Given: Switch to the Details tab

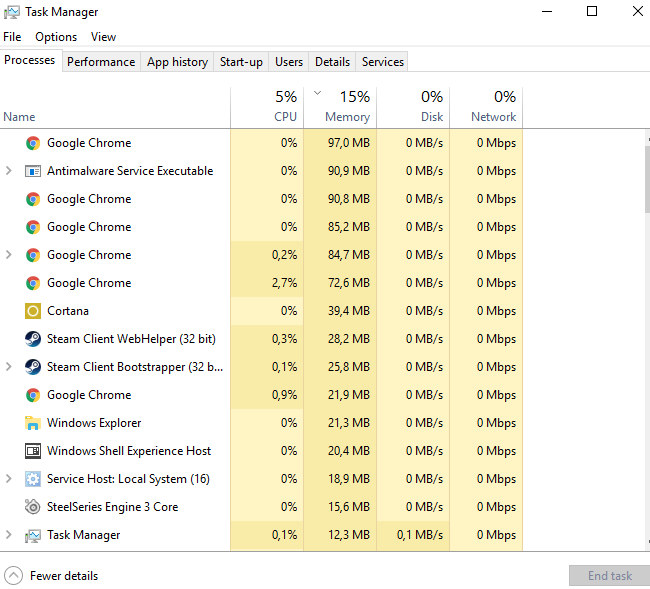Looking at the screenshot, I should 332,62.
